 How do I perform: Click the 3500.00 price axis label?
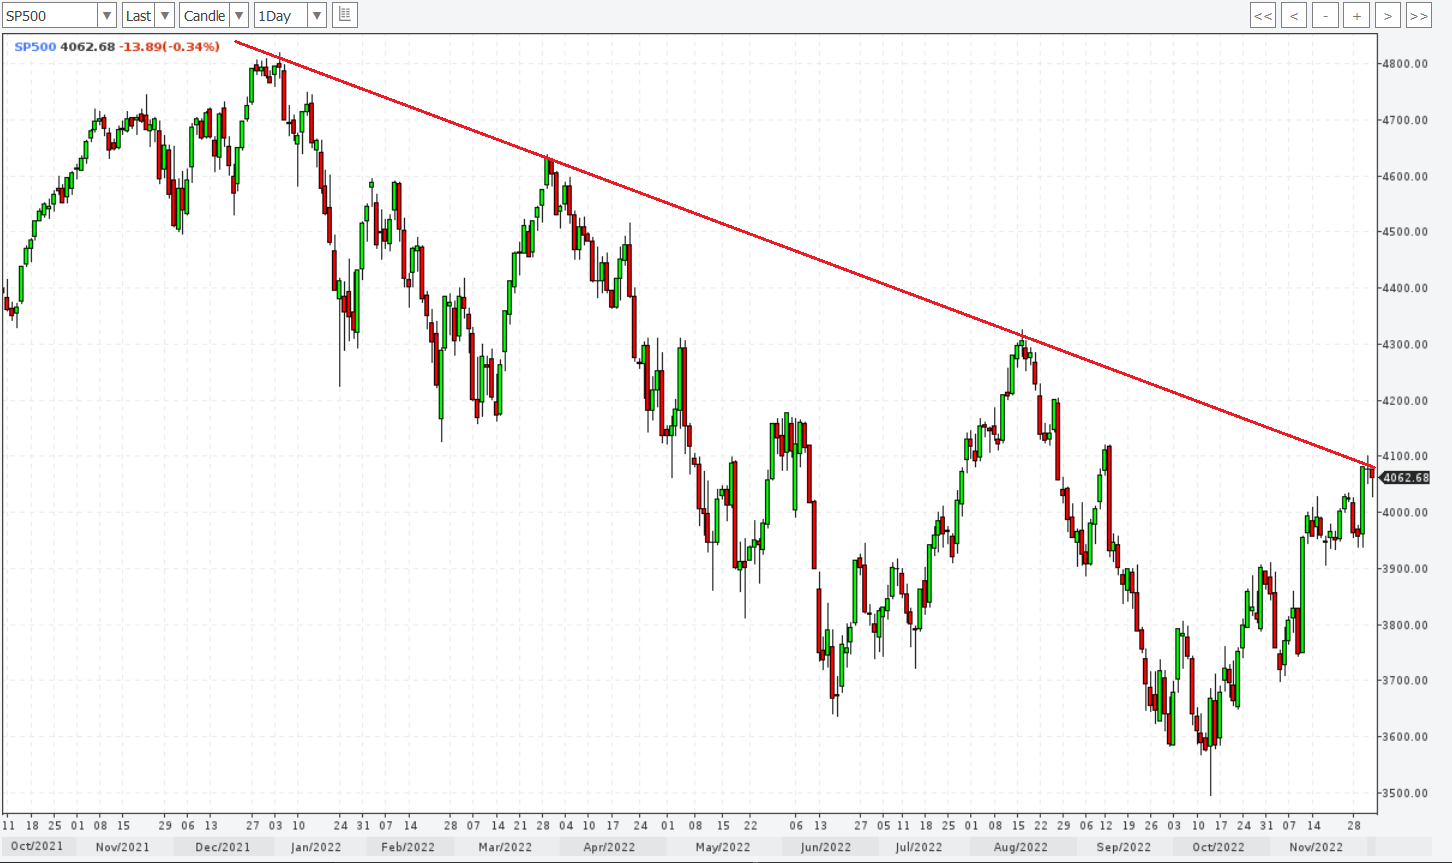click(1405, 794)
